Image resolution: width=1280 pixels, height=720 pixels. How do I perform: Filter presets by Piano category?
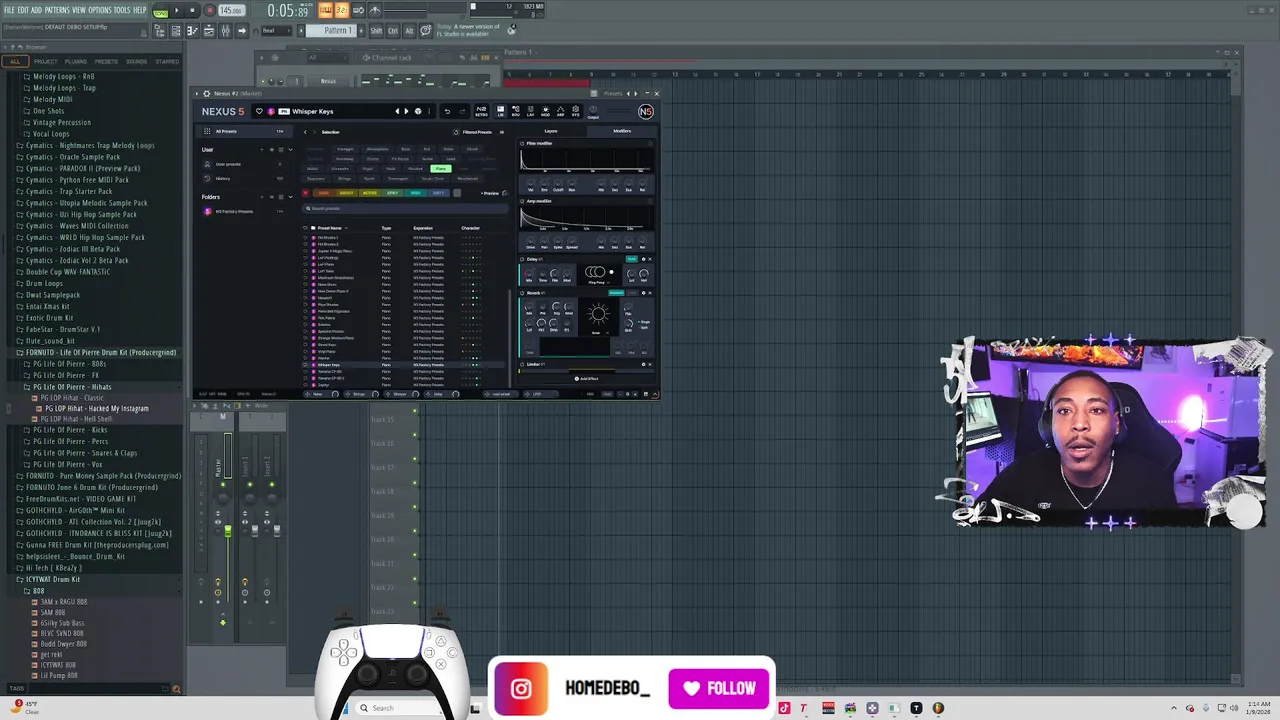441,169
